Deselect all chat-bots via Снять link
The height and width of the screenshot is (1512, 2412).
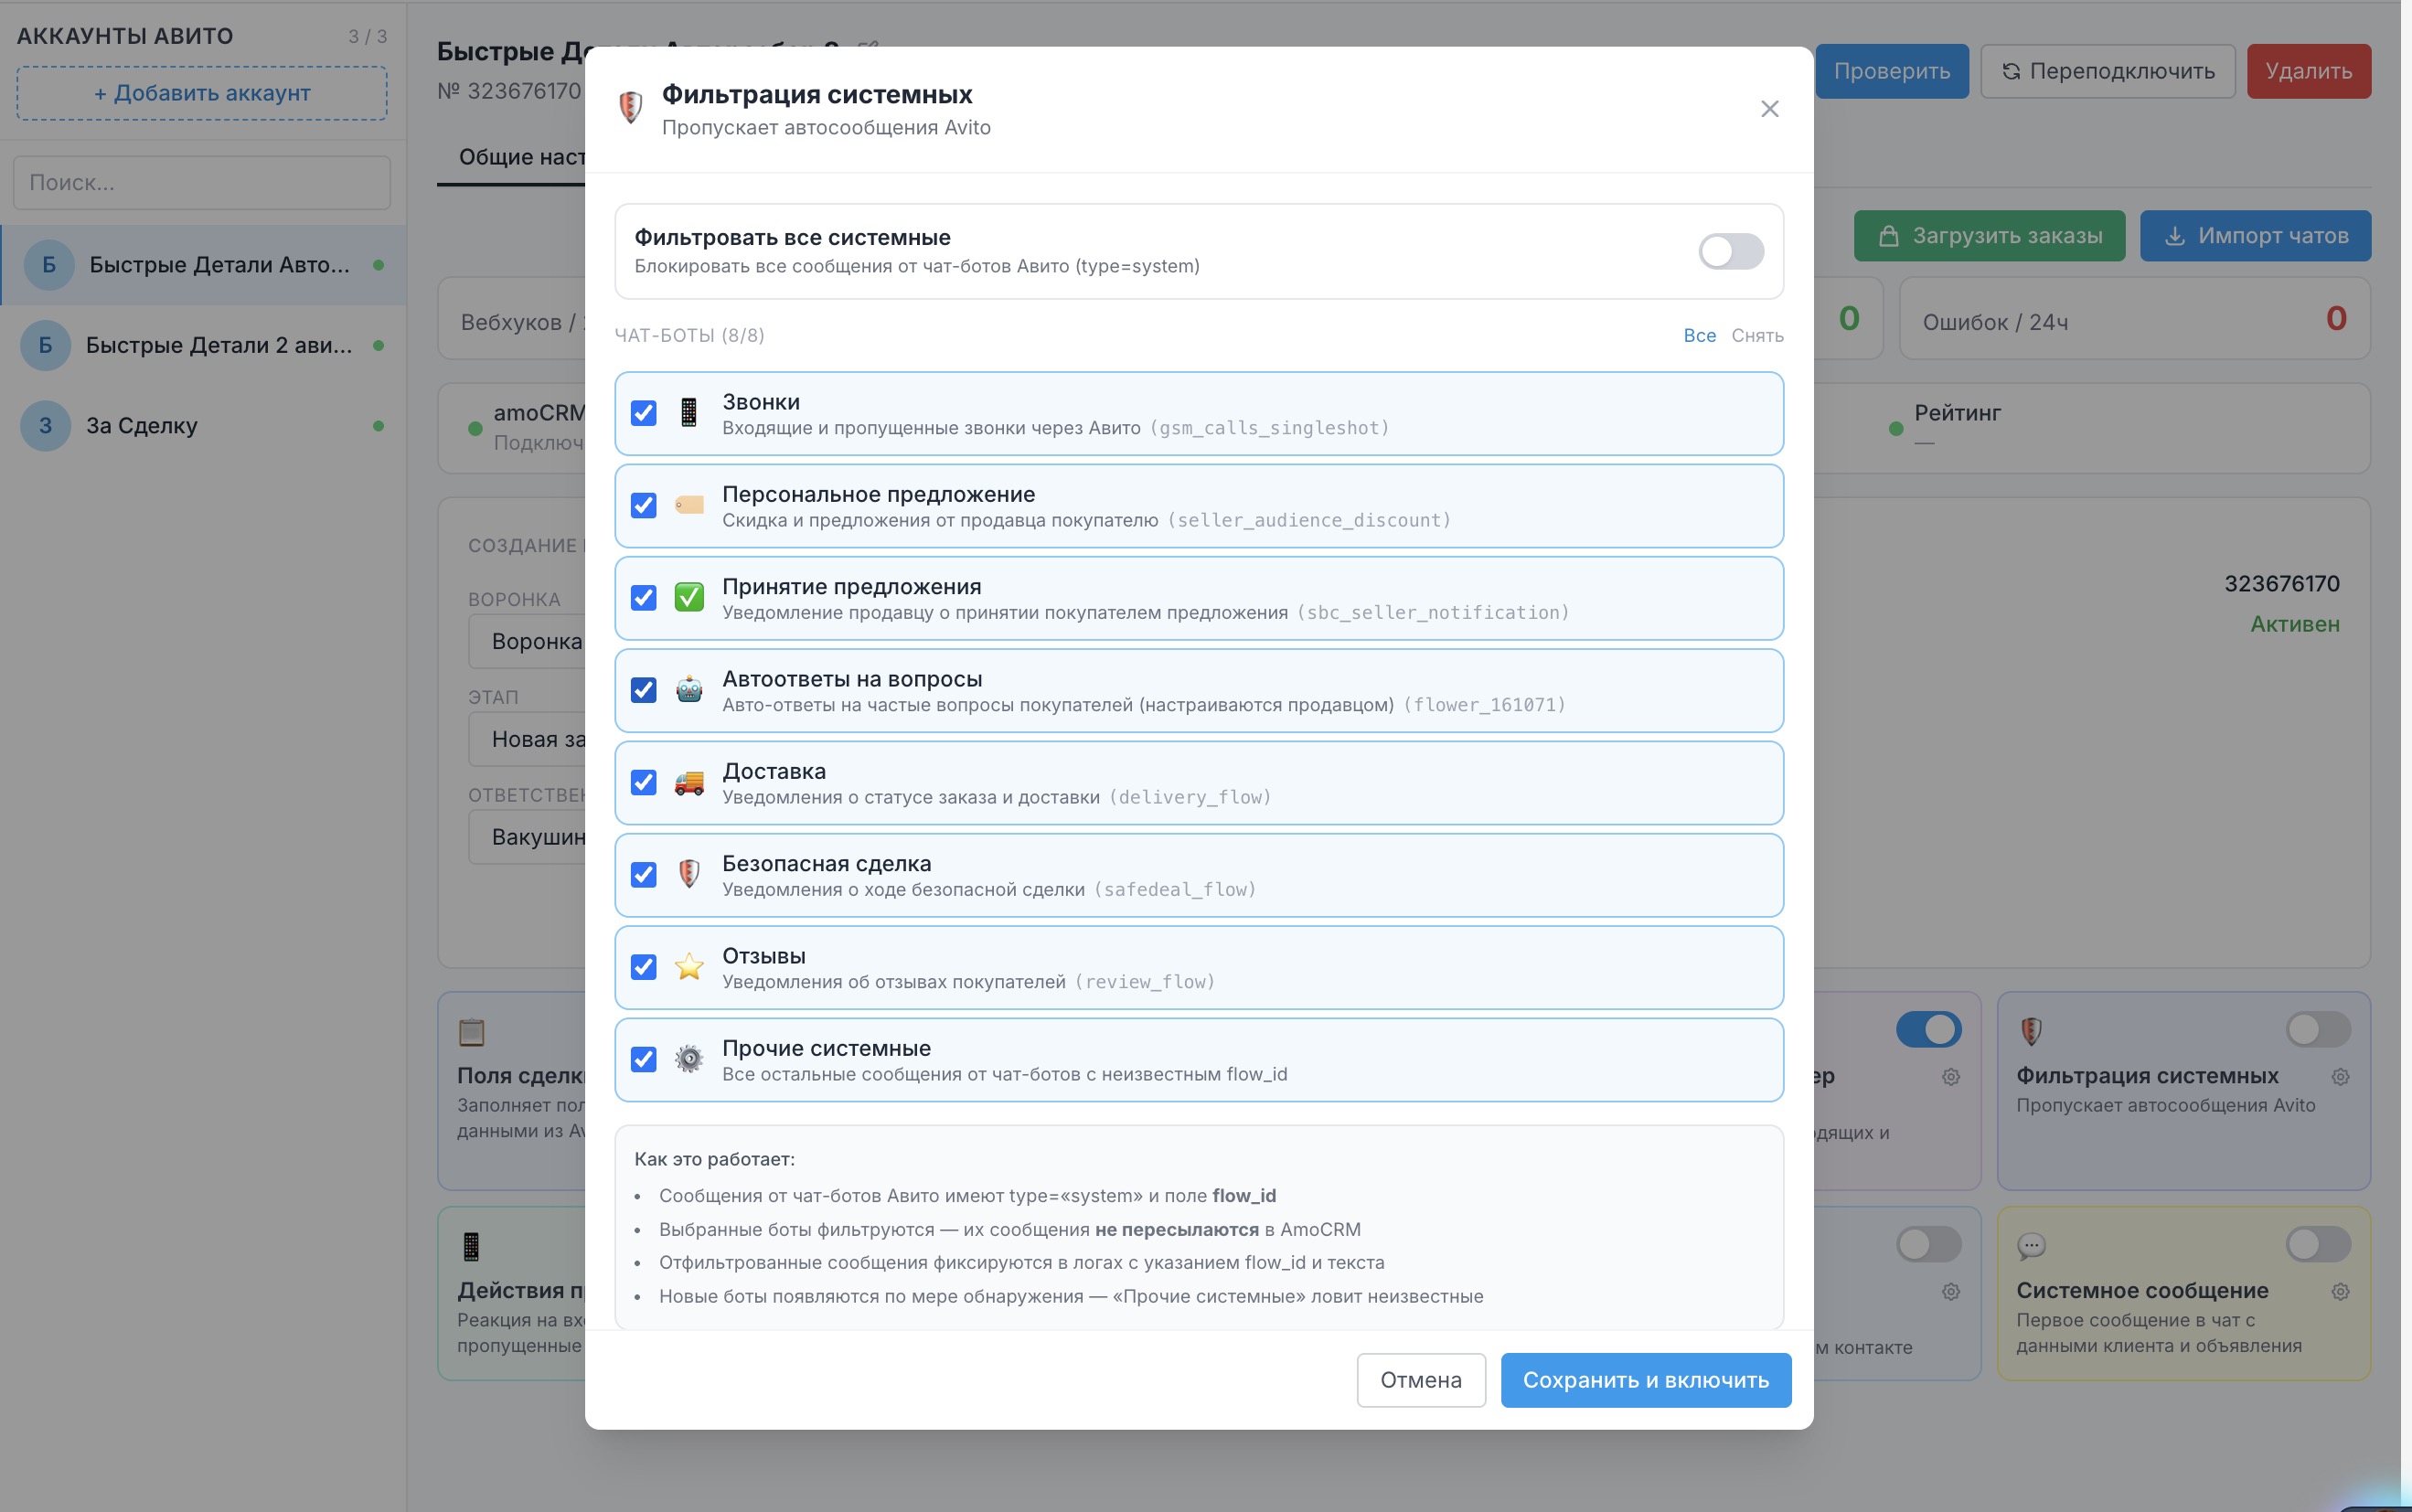pos(1757,336)
